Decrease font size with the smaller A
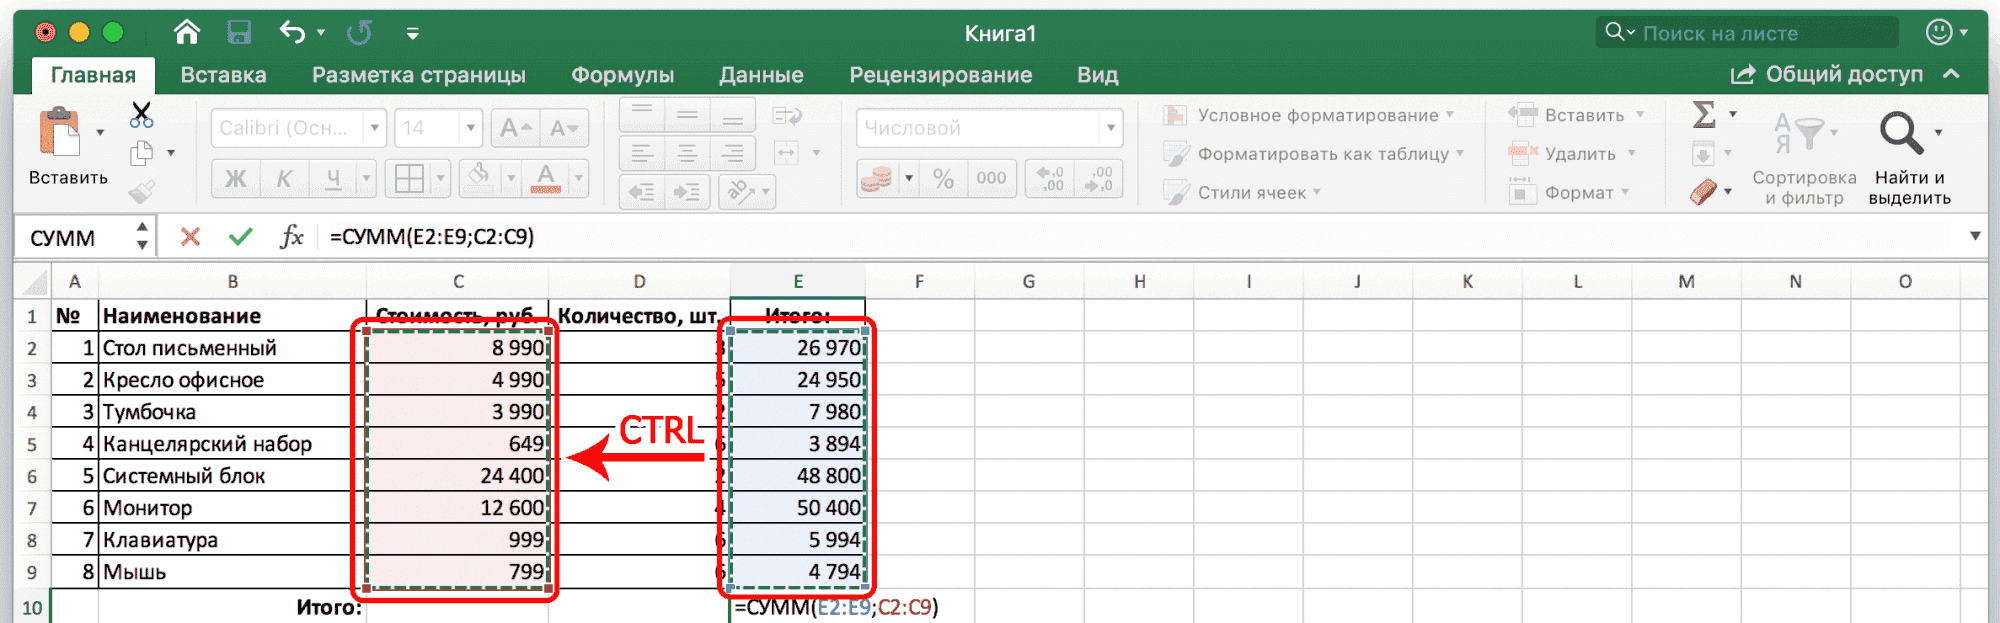The image size is (2000, 623). pos(564,128)
